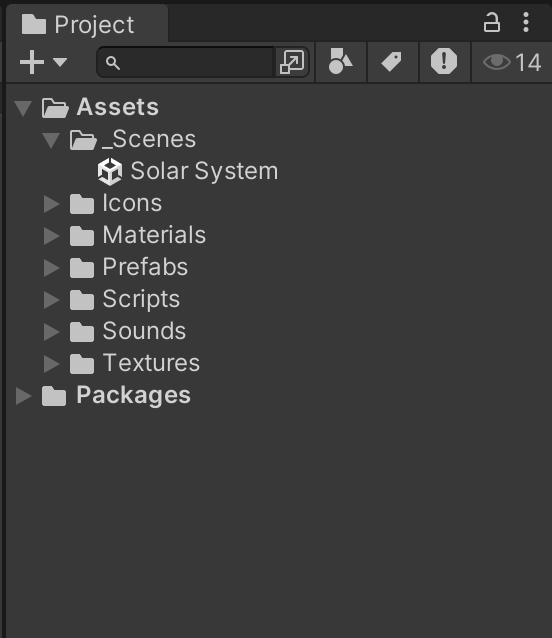Toggle the Project panel lock
552x638 pixels.
pos(491,22)
